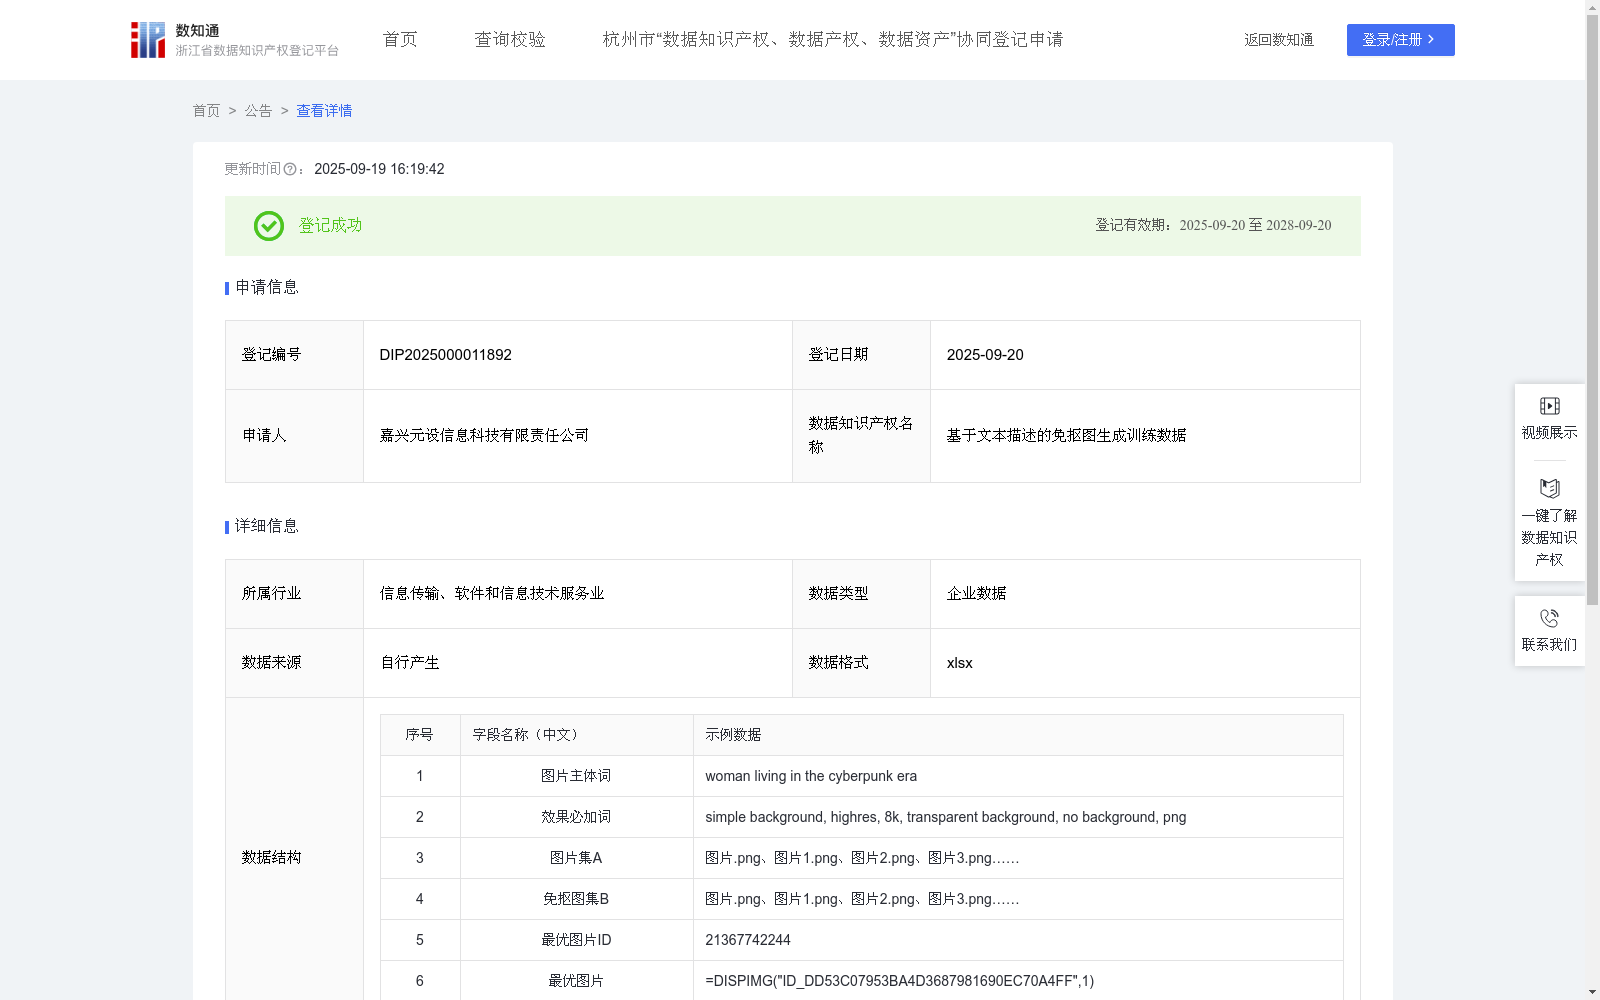1600x1000 pixels.
Task: Click the 'simple background, highres' sample cell
Action: (1018, 817)
